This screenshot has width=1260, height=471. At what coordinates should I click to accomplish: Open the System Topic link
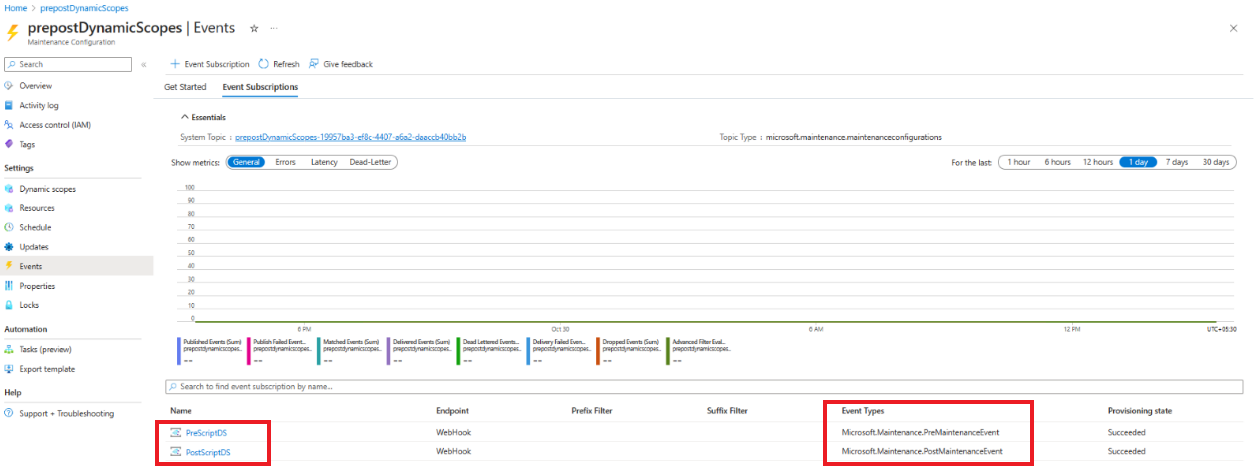click(x=350, y=137)
